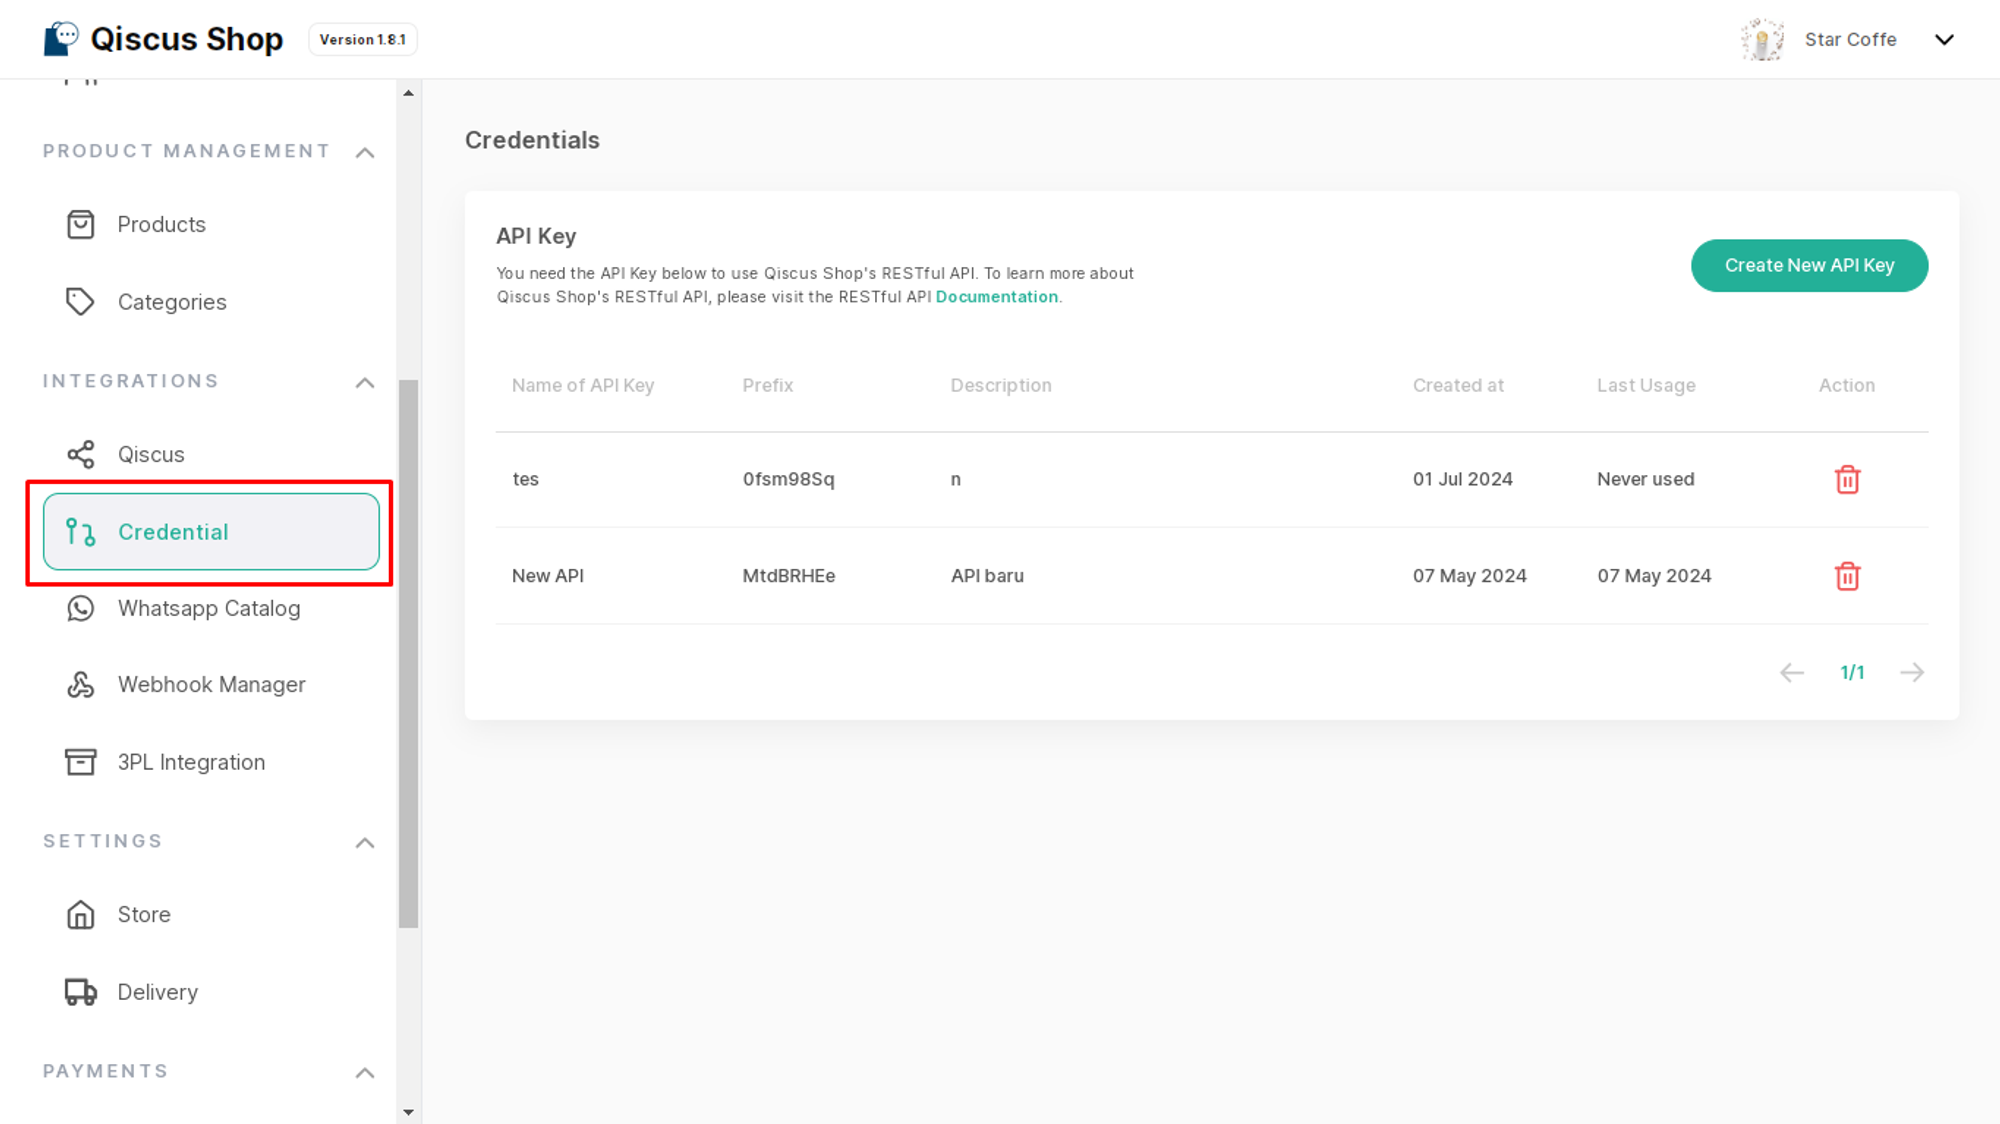
Task: Collapse the Product Management section
Action: pos(365,153)
